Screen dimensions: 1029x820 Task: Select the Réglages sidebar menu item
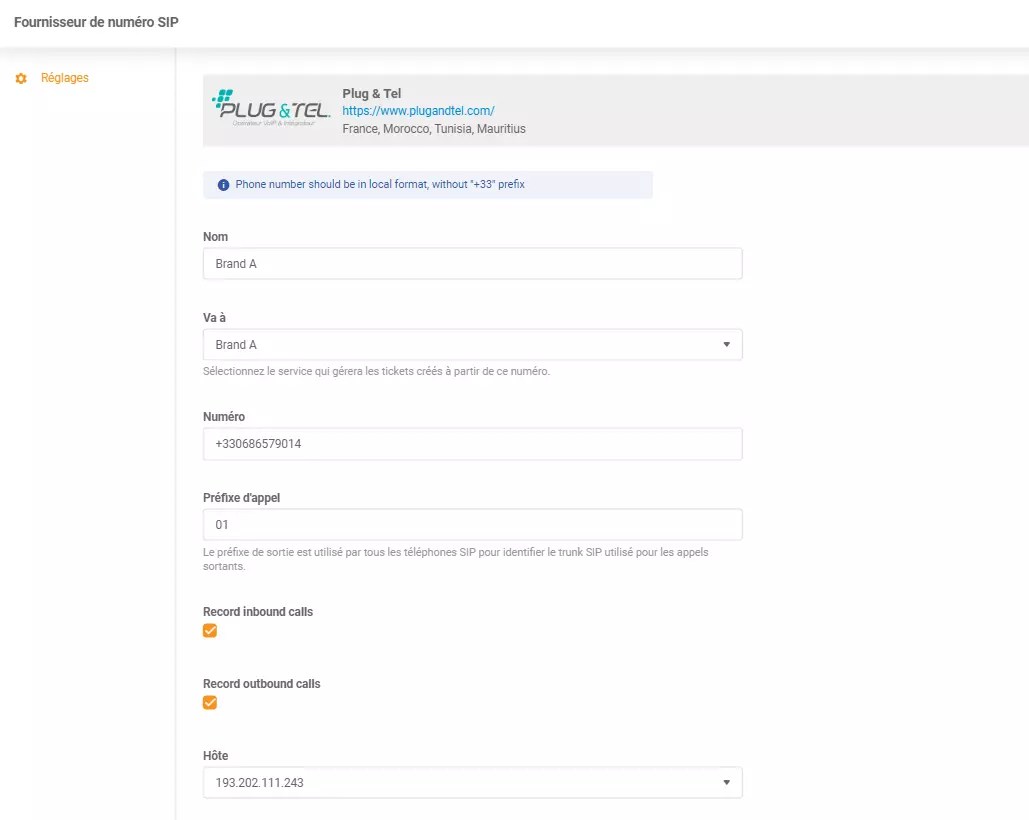click(66, 76)
